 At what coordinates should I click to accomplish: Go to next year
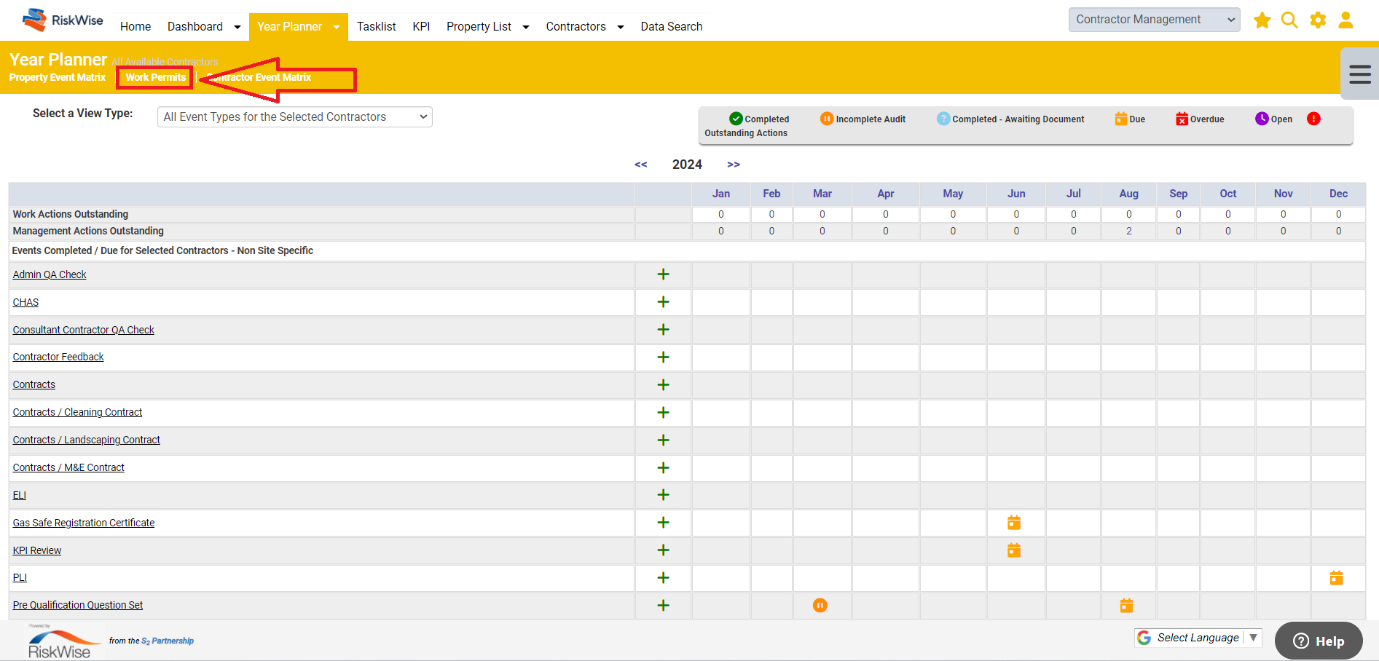coord(734,165)
